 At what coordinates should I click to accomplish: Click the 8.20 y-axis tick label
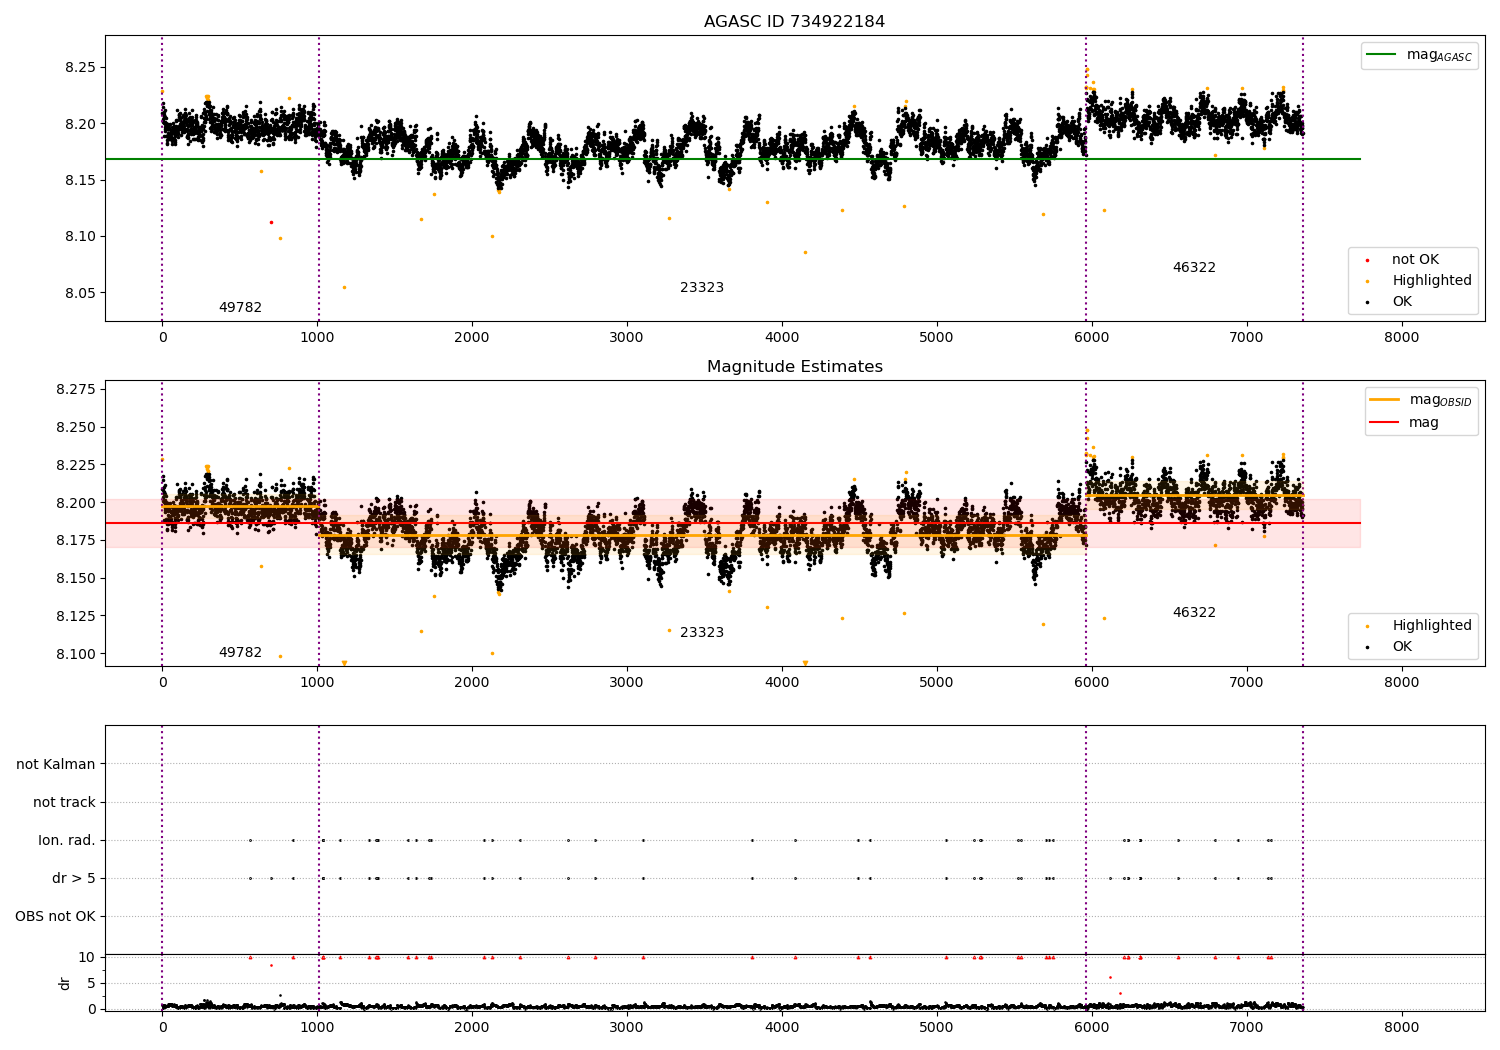pyautogui.click(x=80, y=124)
